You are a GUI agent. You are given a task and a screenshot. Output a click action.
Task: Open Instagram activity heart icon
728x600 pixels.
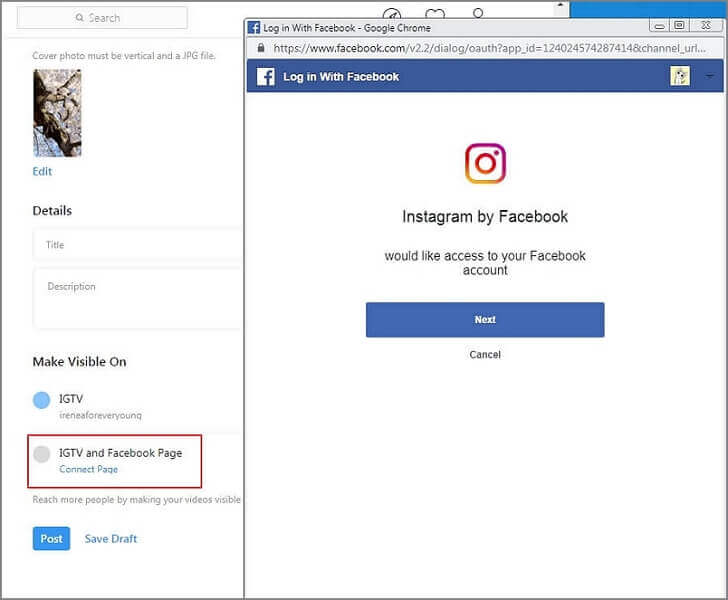[x=435, y=13]
